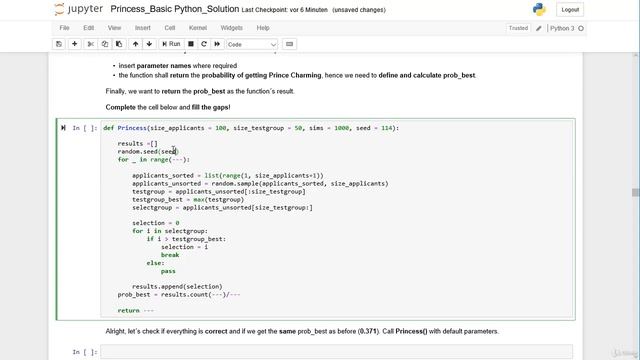
Task: Click the 'testgroup_best = max(testgroup)' line
Action: pos(188,200)
